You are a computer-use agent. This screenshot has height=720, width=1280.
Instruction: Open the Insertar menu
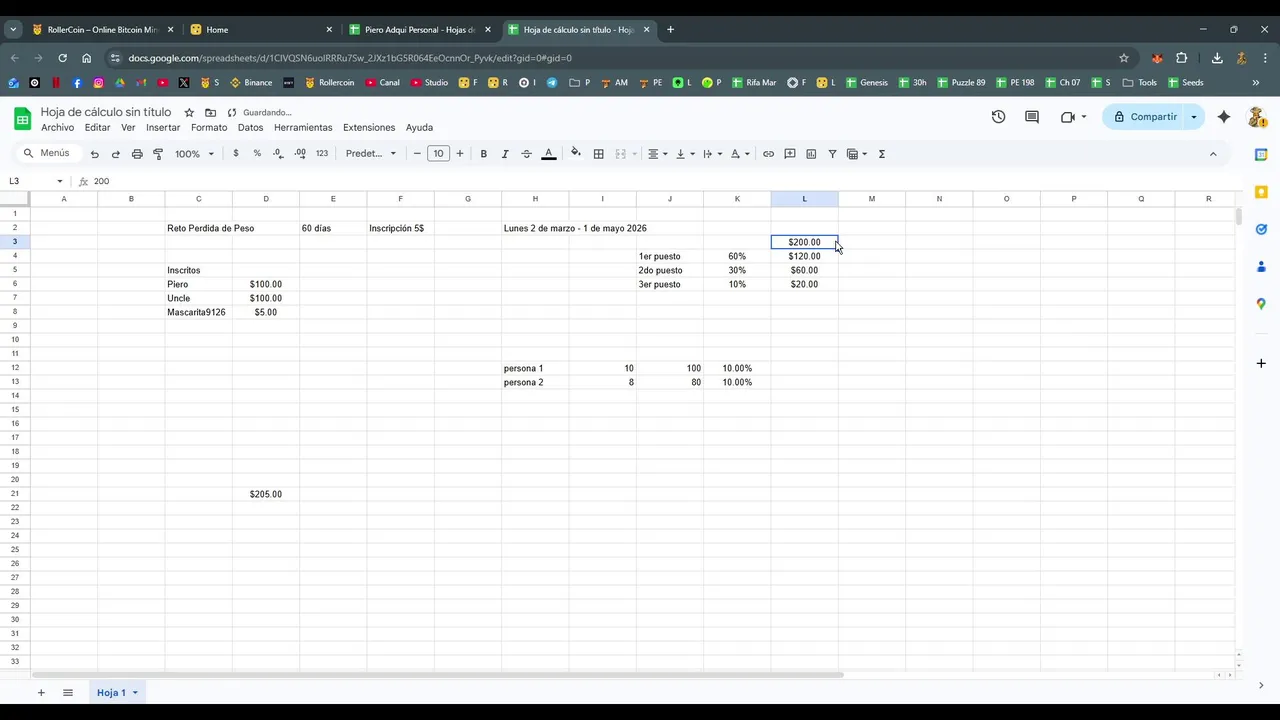click(x=163, y=128)
